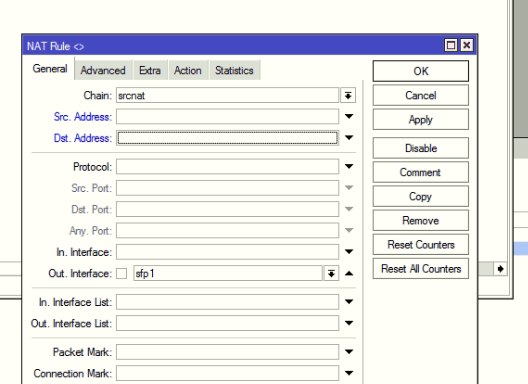Apply the NAT rule changes
The height and width of the screenshot is (384, 528).
[x=421, y=120]
